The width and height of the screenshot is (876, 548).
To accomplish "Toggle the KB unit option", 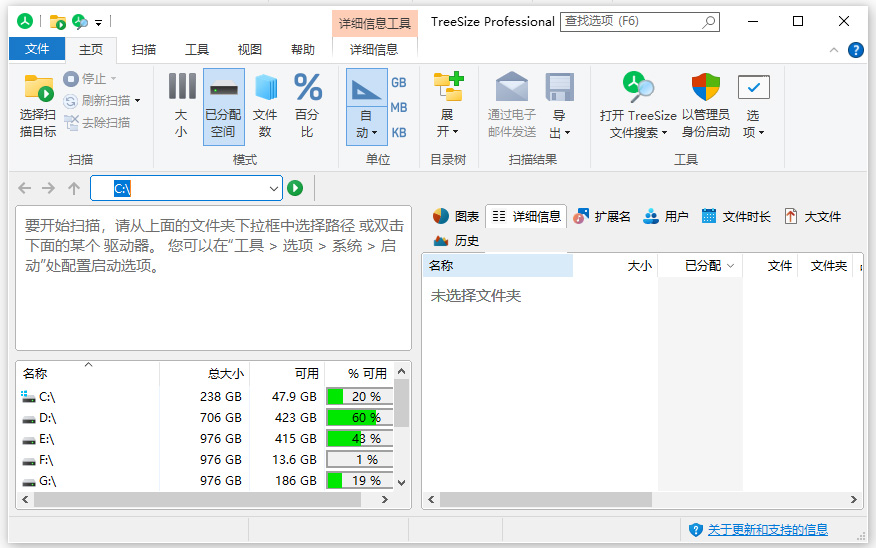I will 399,132.
